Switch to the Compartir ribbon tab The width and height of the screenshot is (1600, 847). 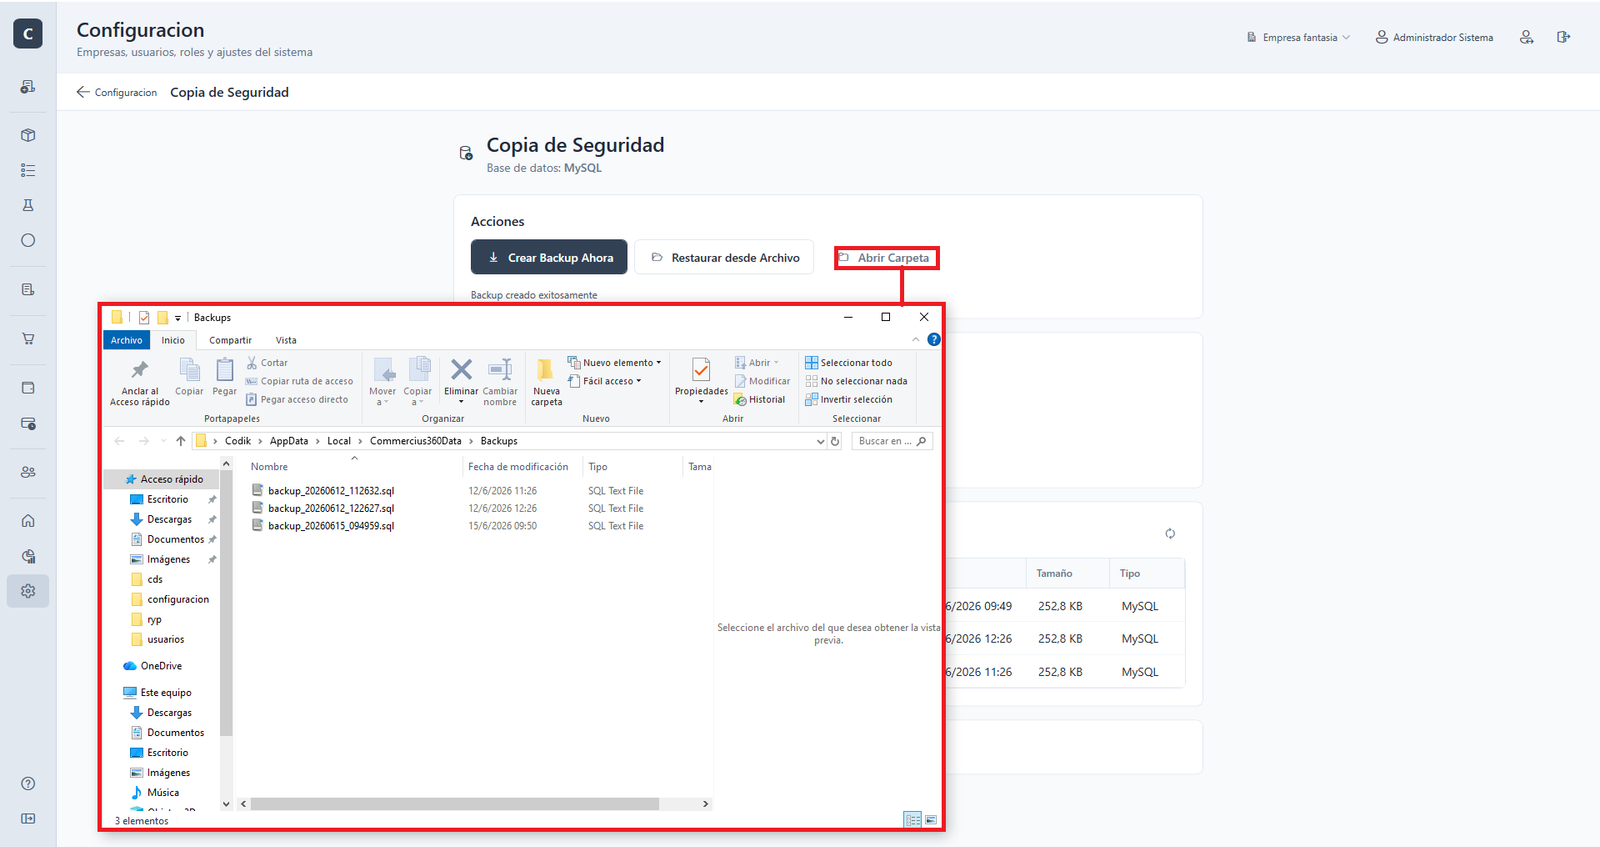230,340
